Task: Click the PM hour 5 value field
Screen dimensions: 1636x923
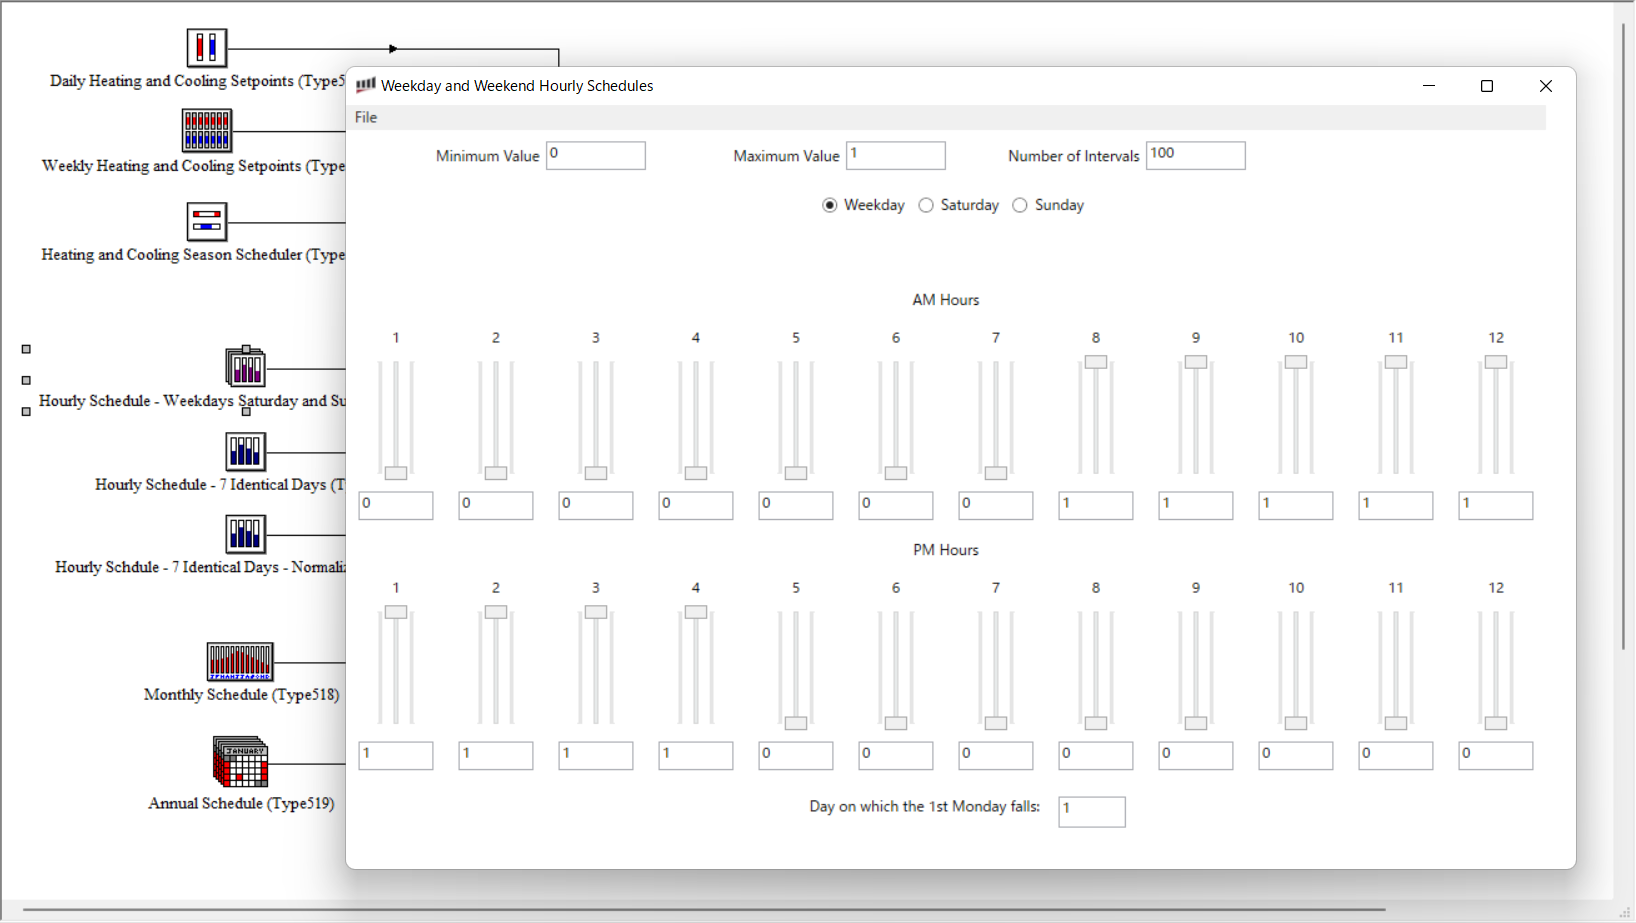Action: pos(796,756)
